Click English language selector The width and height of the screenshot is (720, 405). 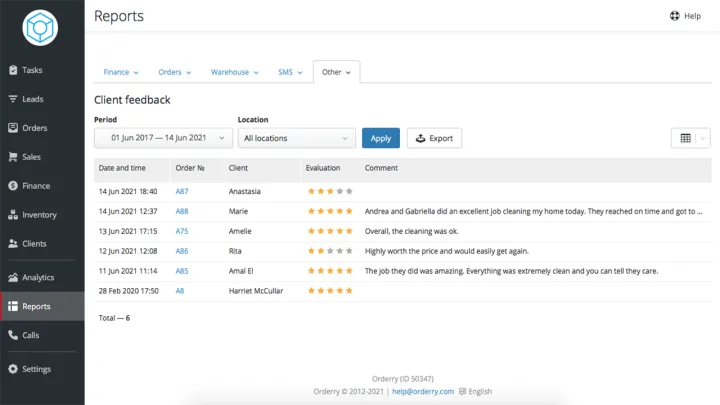[x=480, y=391]
